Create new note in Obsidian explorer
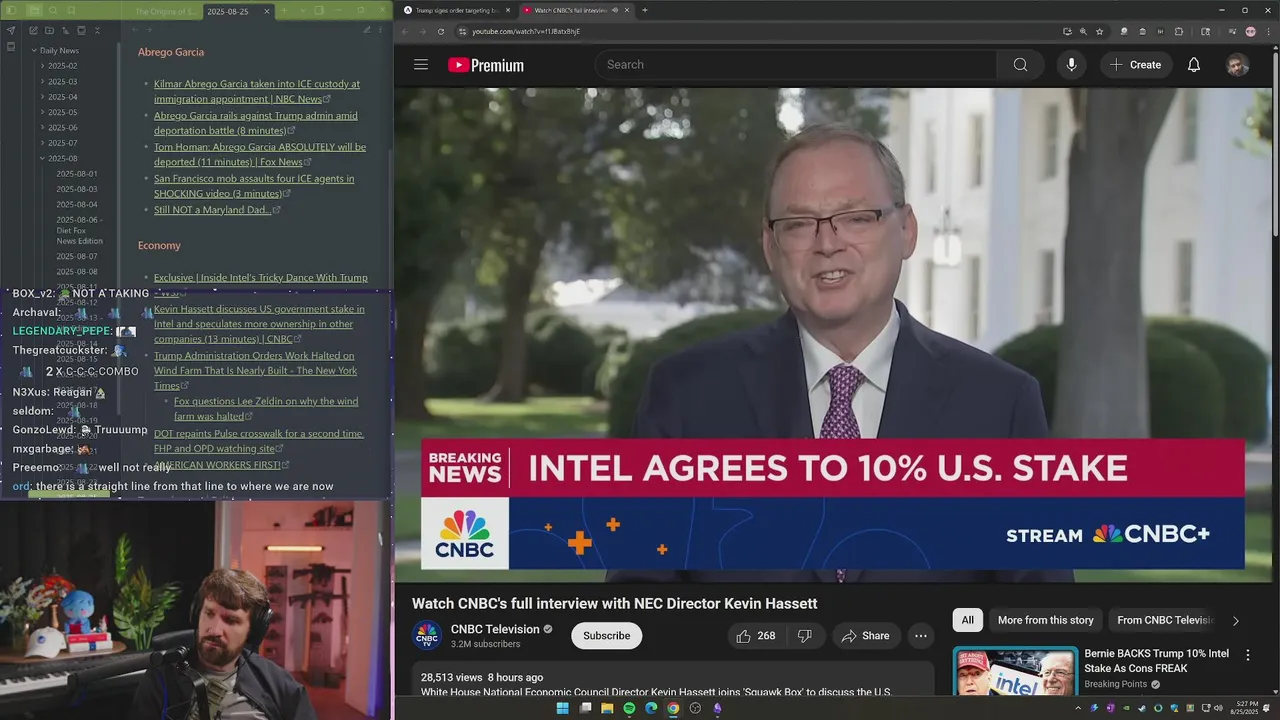This screenshot has width=1280, height=720. click(x=33, y=31)
